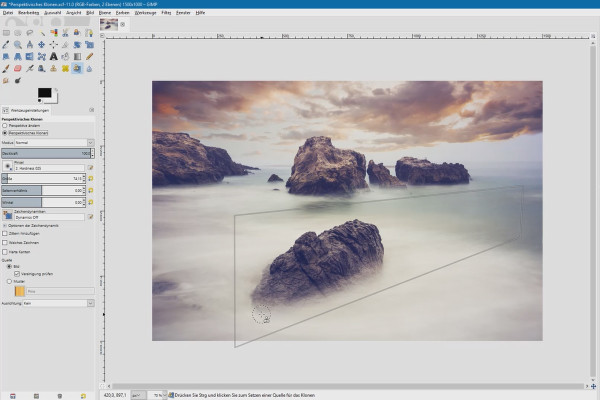
Task: Select 'Muster' as clone source
Action: coord(9,281)
